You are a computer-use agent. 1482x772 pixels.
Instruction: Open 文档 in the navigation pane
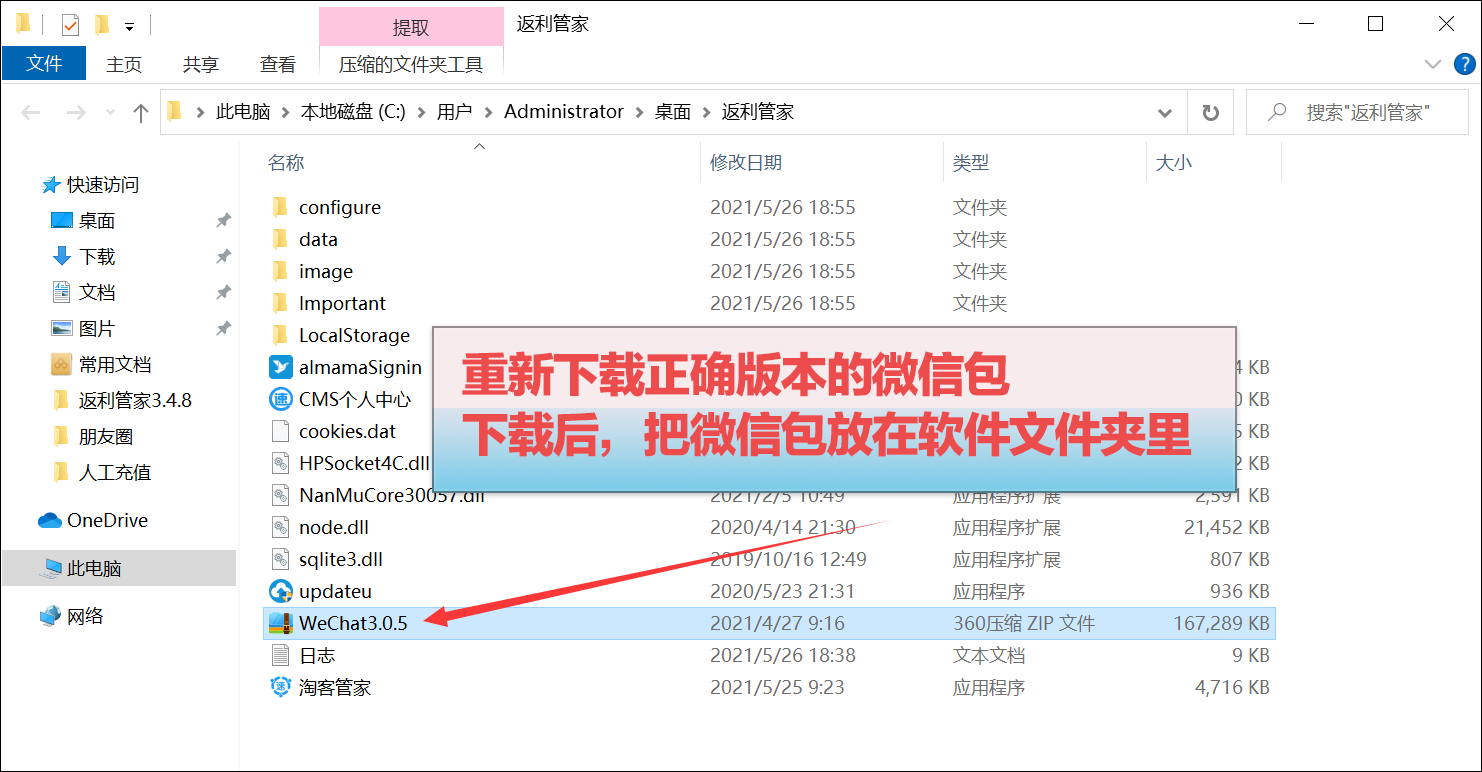(97, 292)
